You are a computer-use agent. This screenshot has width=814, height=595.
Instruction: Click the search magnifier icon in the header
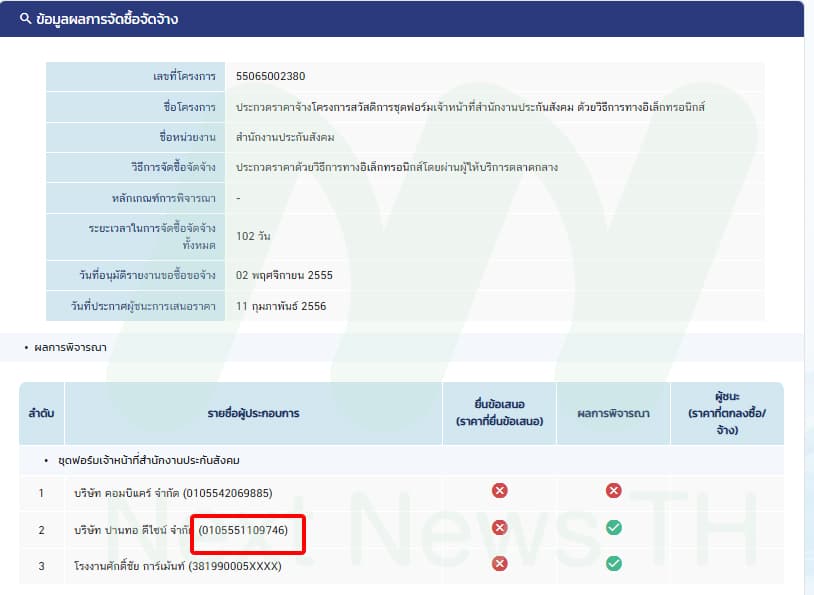(26, 19)
